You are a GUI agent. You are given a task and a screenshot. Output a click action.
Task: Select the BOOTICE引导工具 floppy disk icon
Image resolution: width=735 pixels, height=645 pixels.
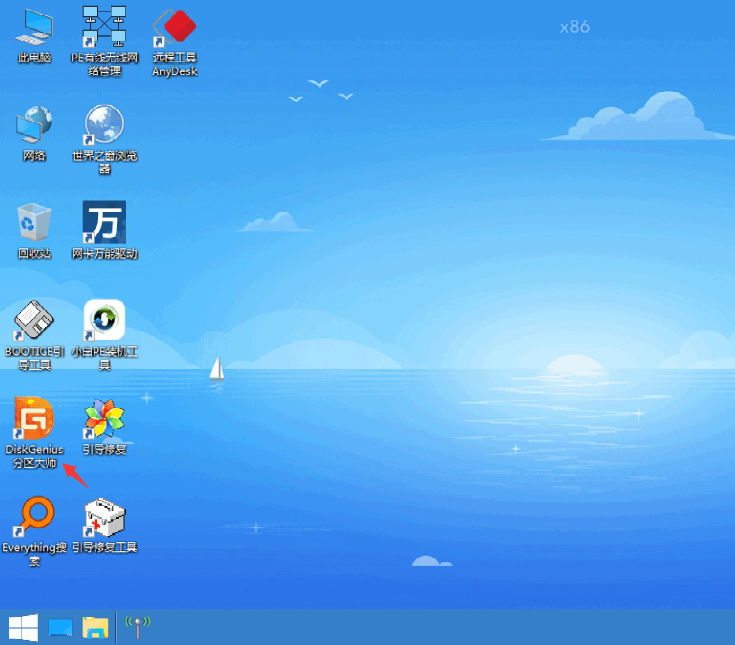34,320
